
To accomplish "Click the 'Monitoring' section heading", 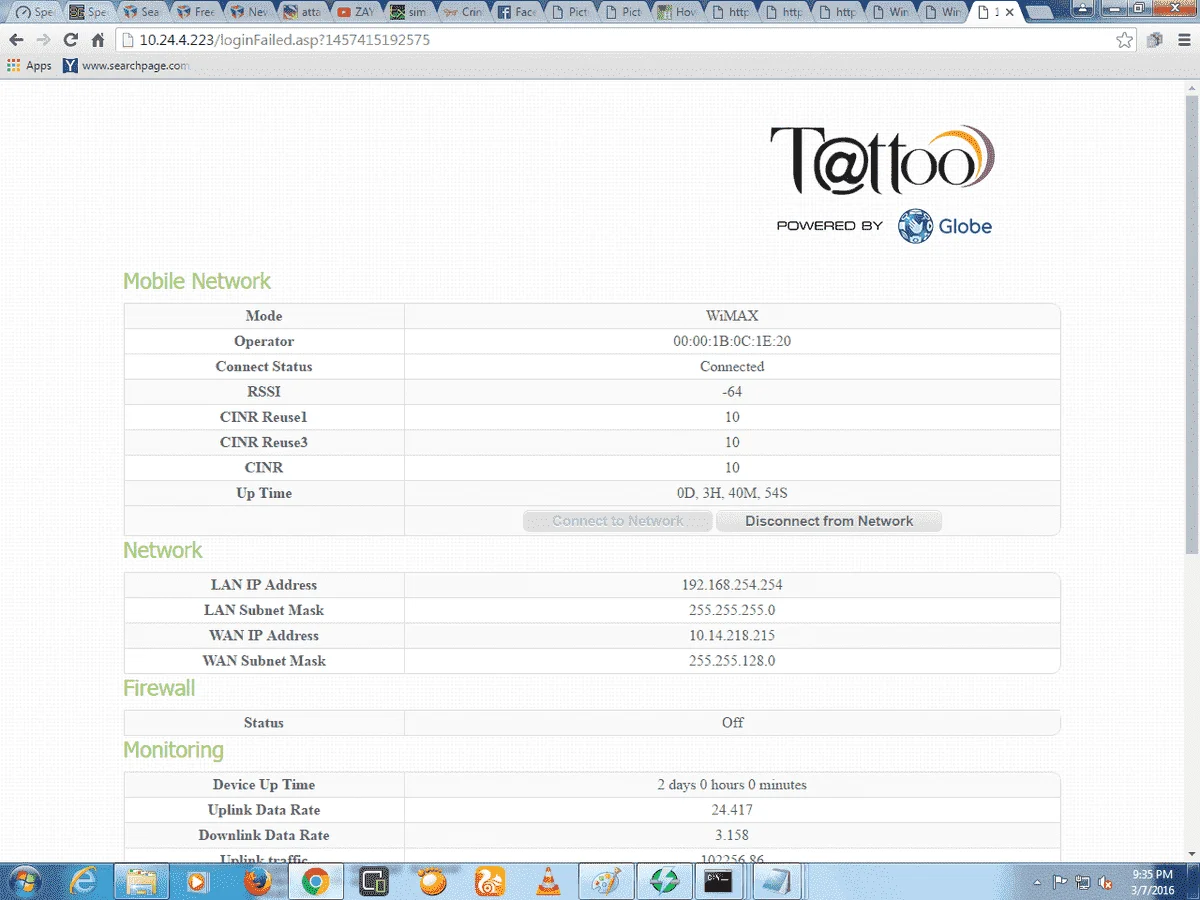I will click(x=173, y=750).
